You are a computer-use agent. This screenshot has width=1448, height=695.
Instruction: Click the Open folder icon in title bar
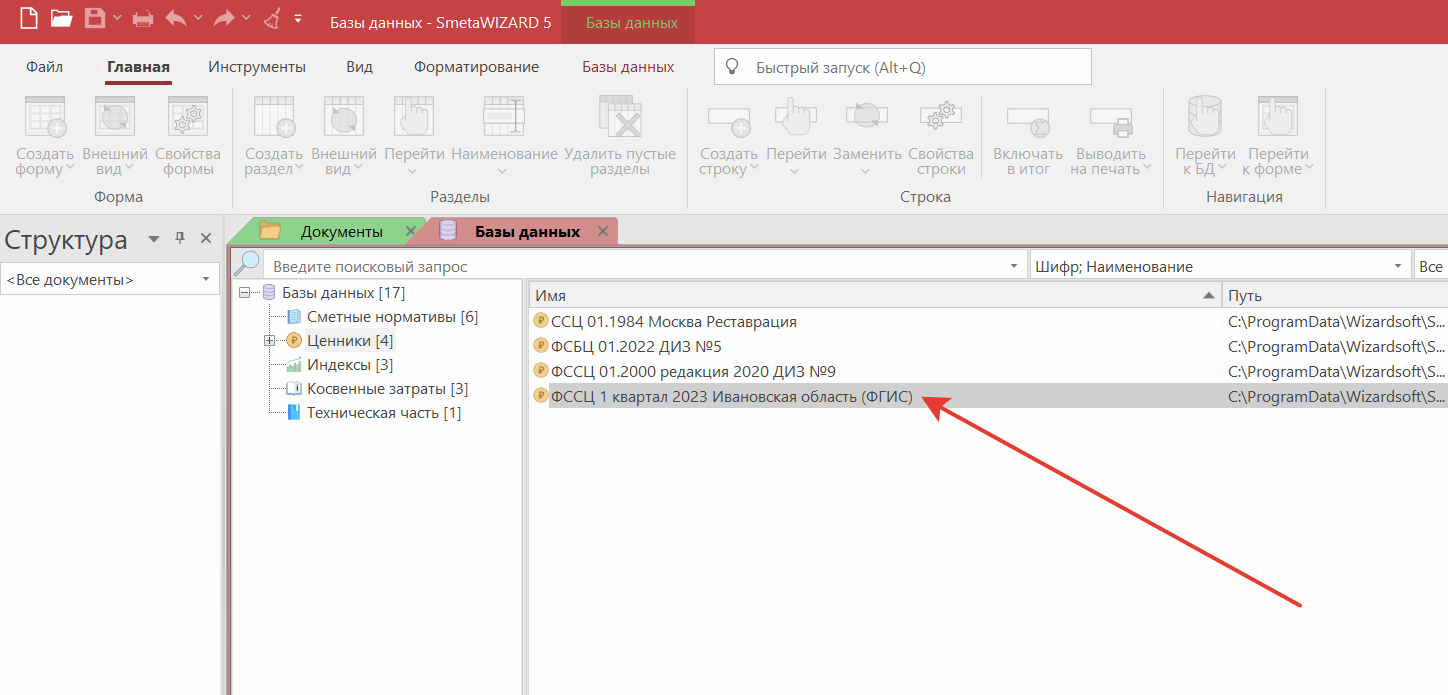pyautogui.click(x=61, y=18)
